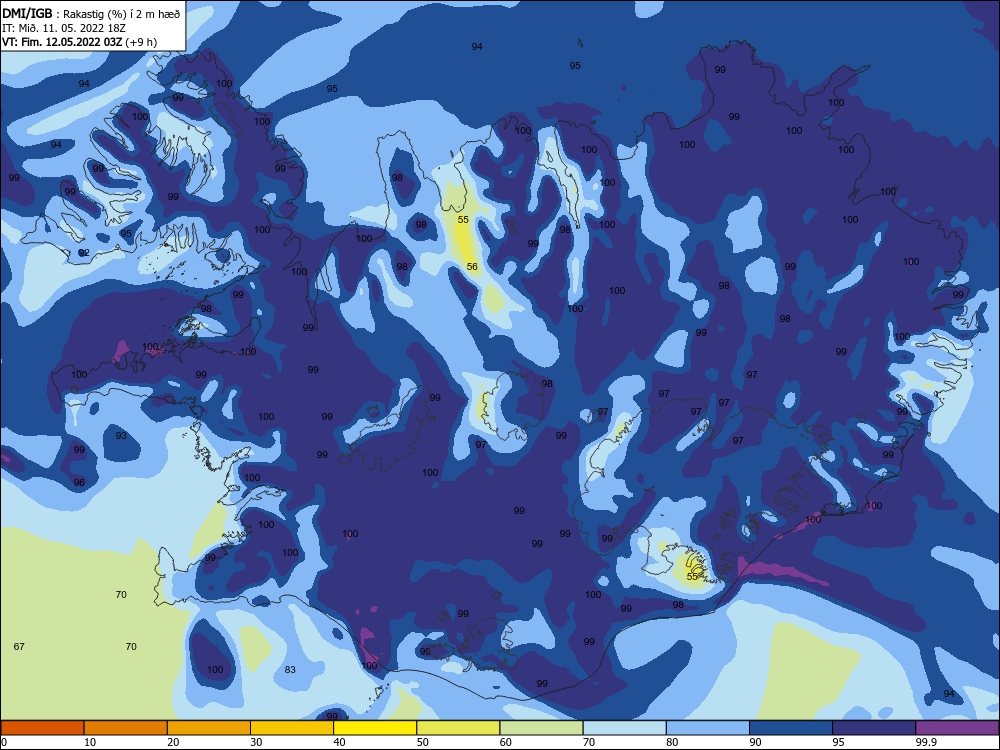Click the '20' tick label on the legend
1000x750 pixels.
click(173, 742)
